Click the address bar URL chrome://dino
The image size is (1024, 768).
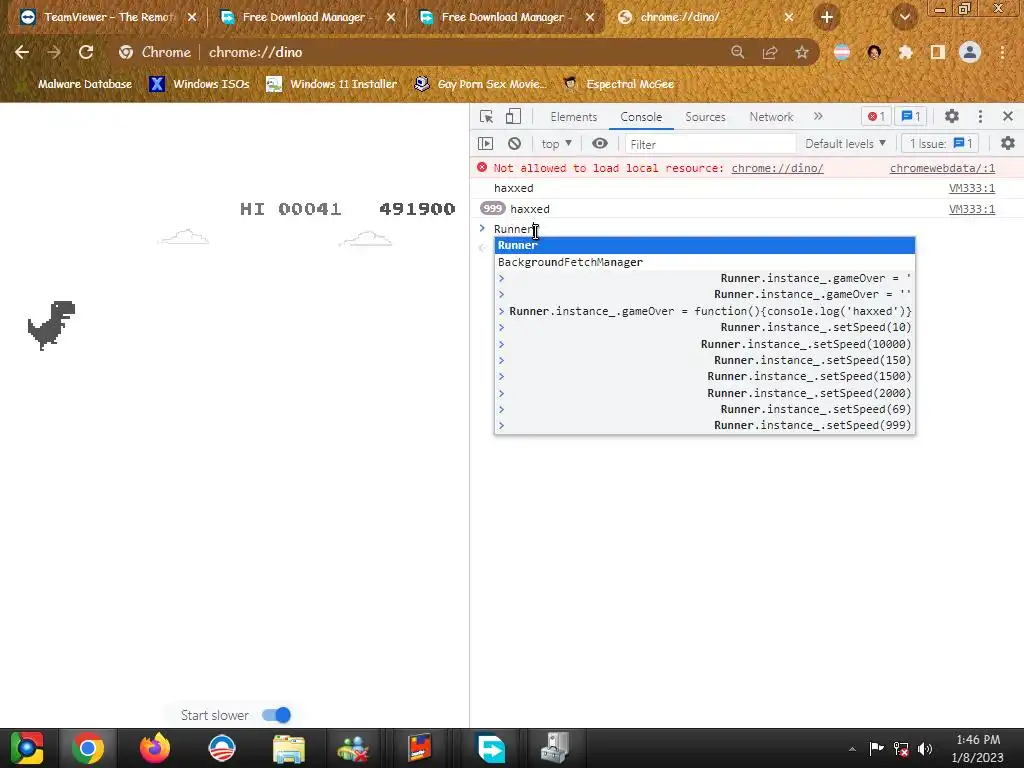coord(255,52)
